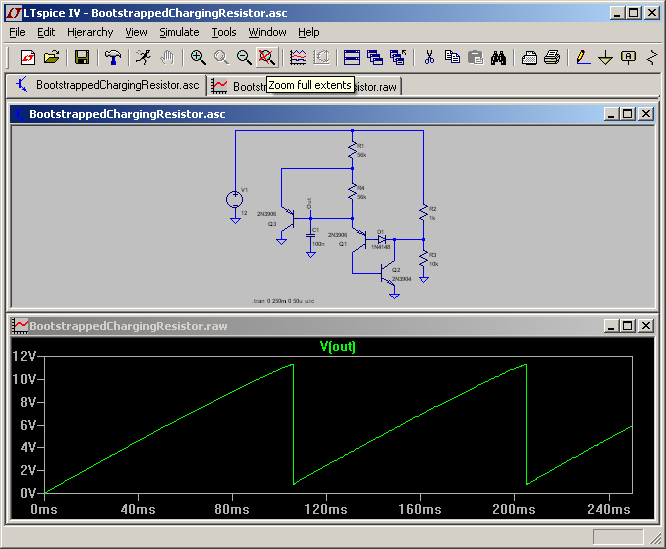This screenshot has width=666, height=549.
Task: Click the Zoom In magnifier icon
Action: coord(198,58)
